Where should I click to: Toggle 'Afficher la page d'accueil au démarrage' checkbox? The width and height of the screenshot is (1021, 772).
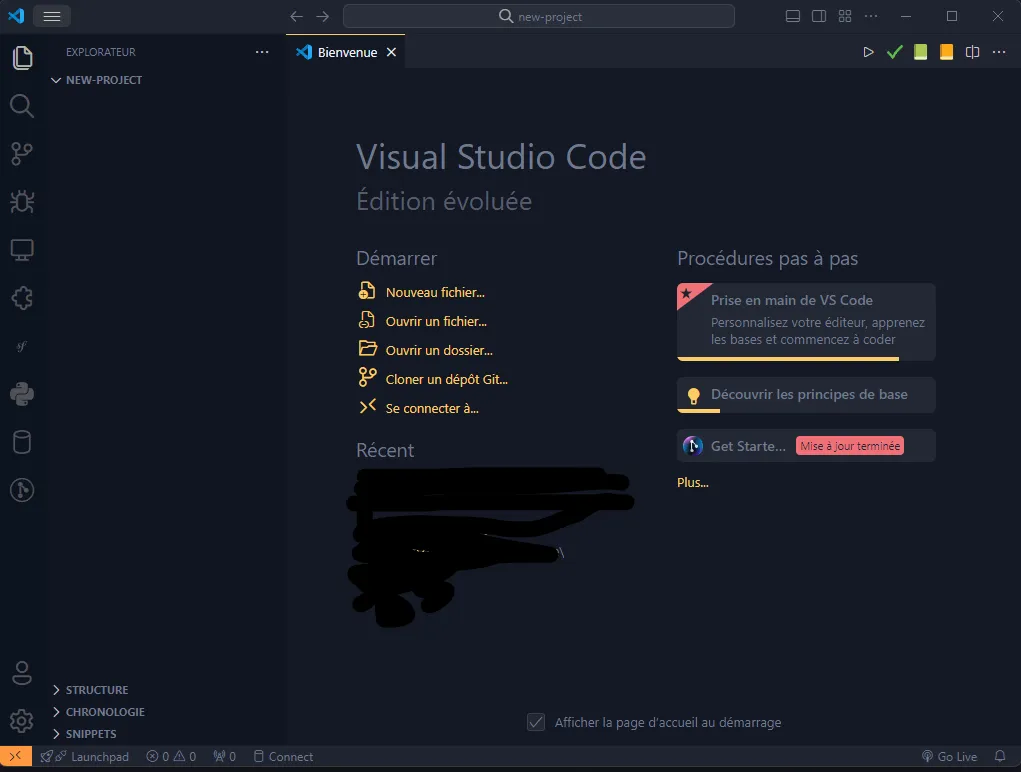click(536, 722)
